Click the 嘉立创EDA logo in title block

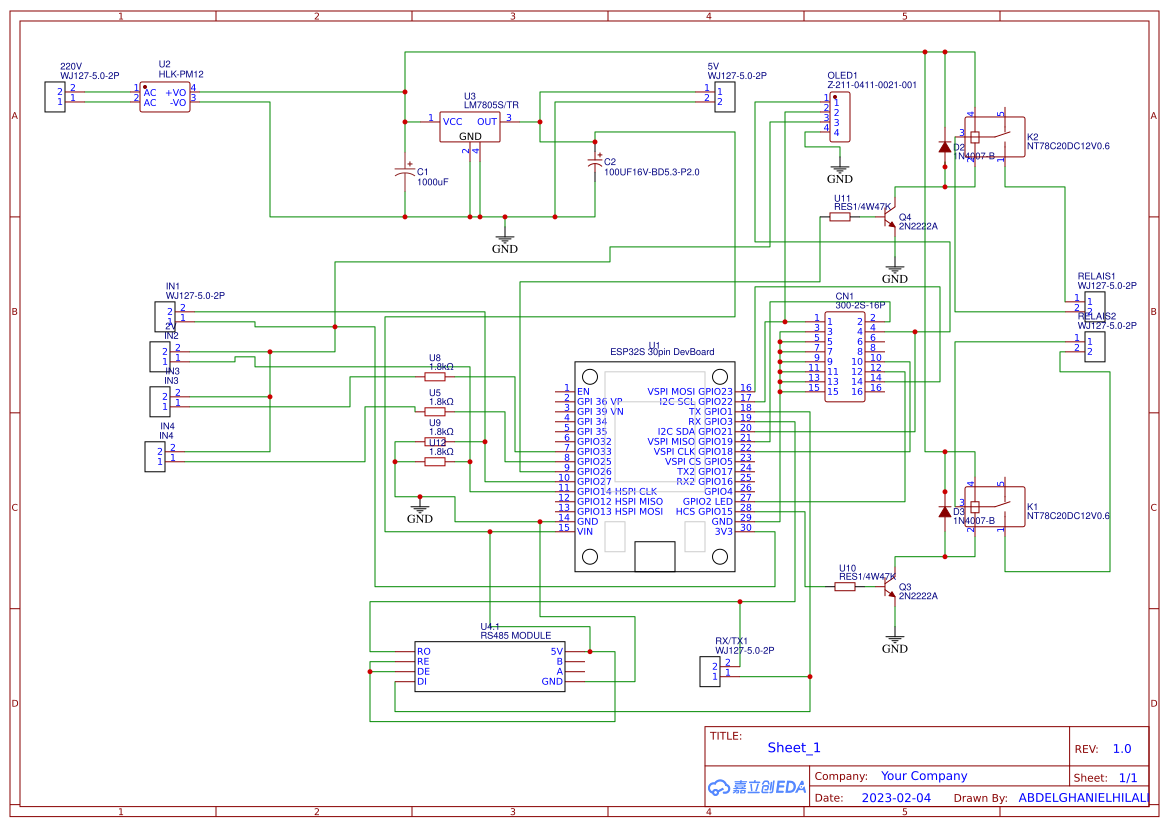point(755,787)
